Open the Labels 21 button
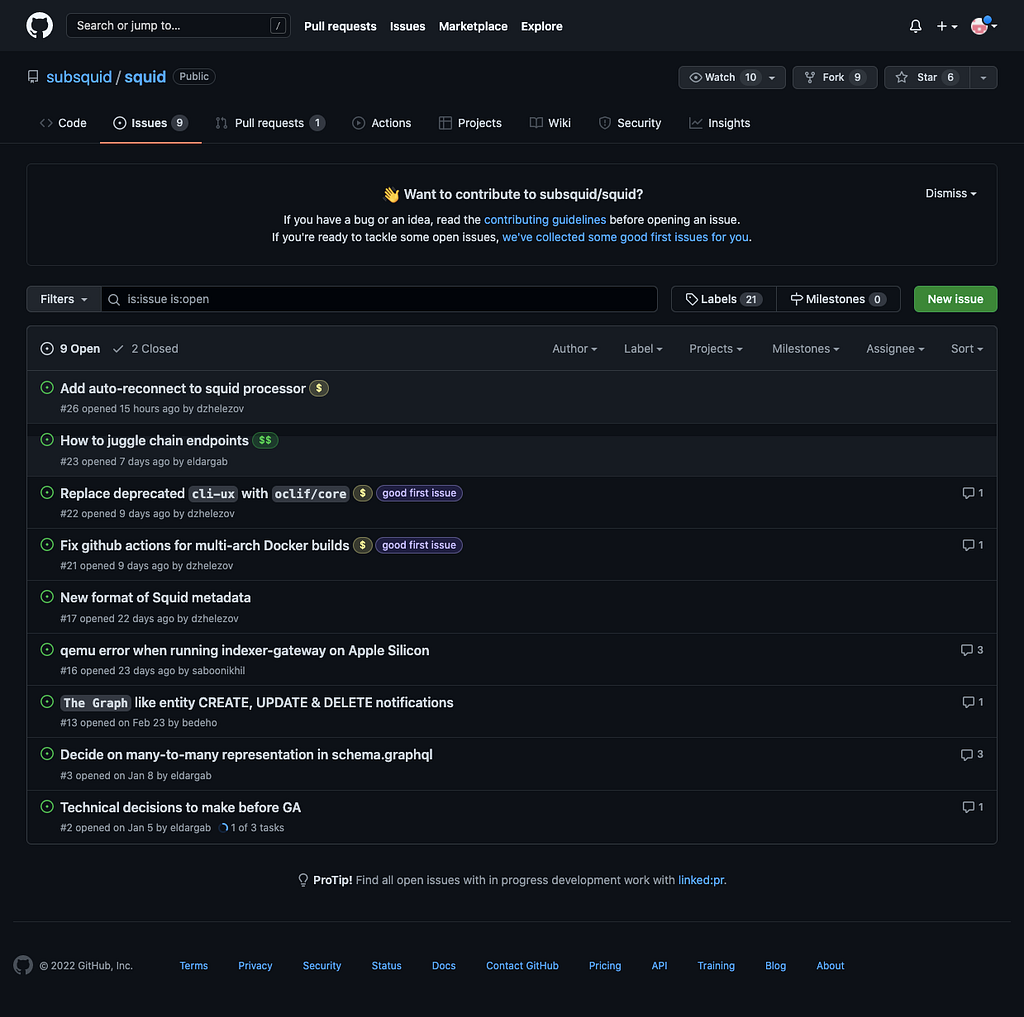Image resolution: width=1024 pixels, height=1017 pixels. pos(724,299)
